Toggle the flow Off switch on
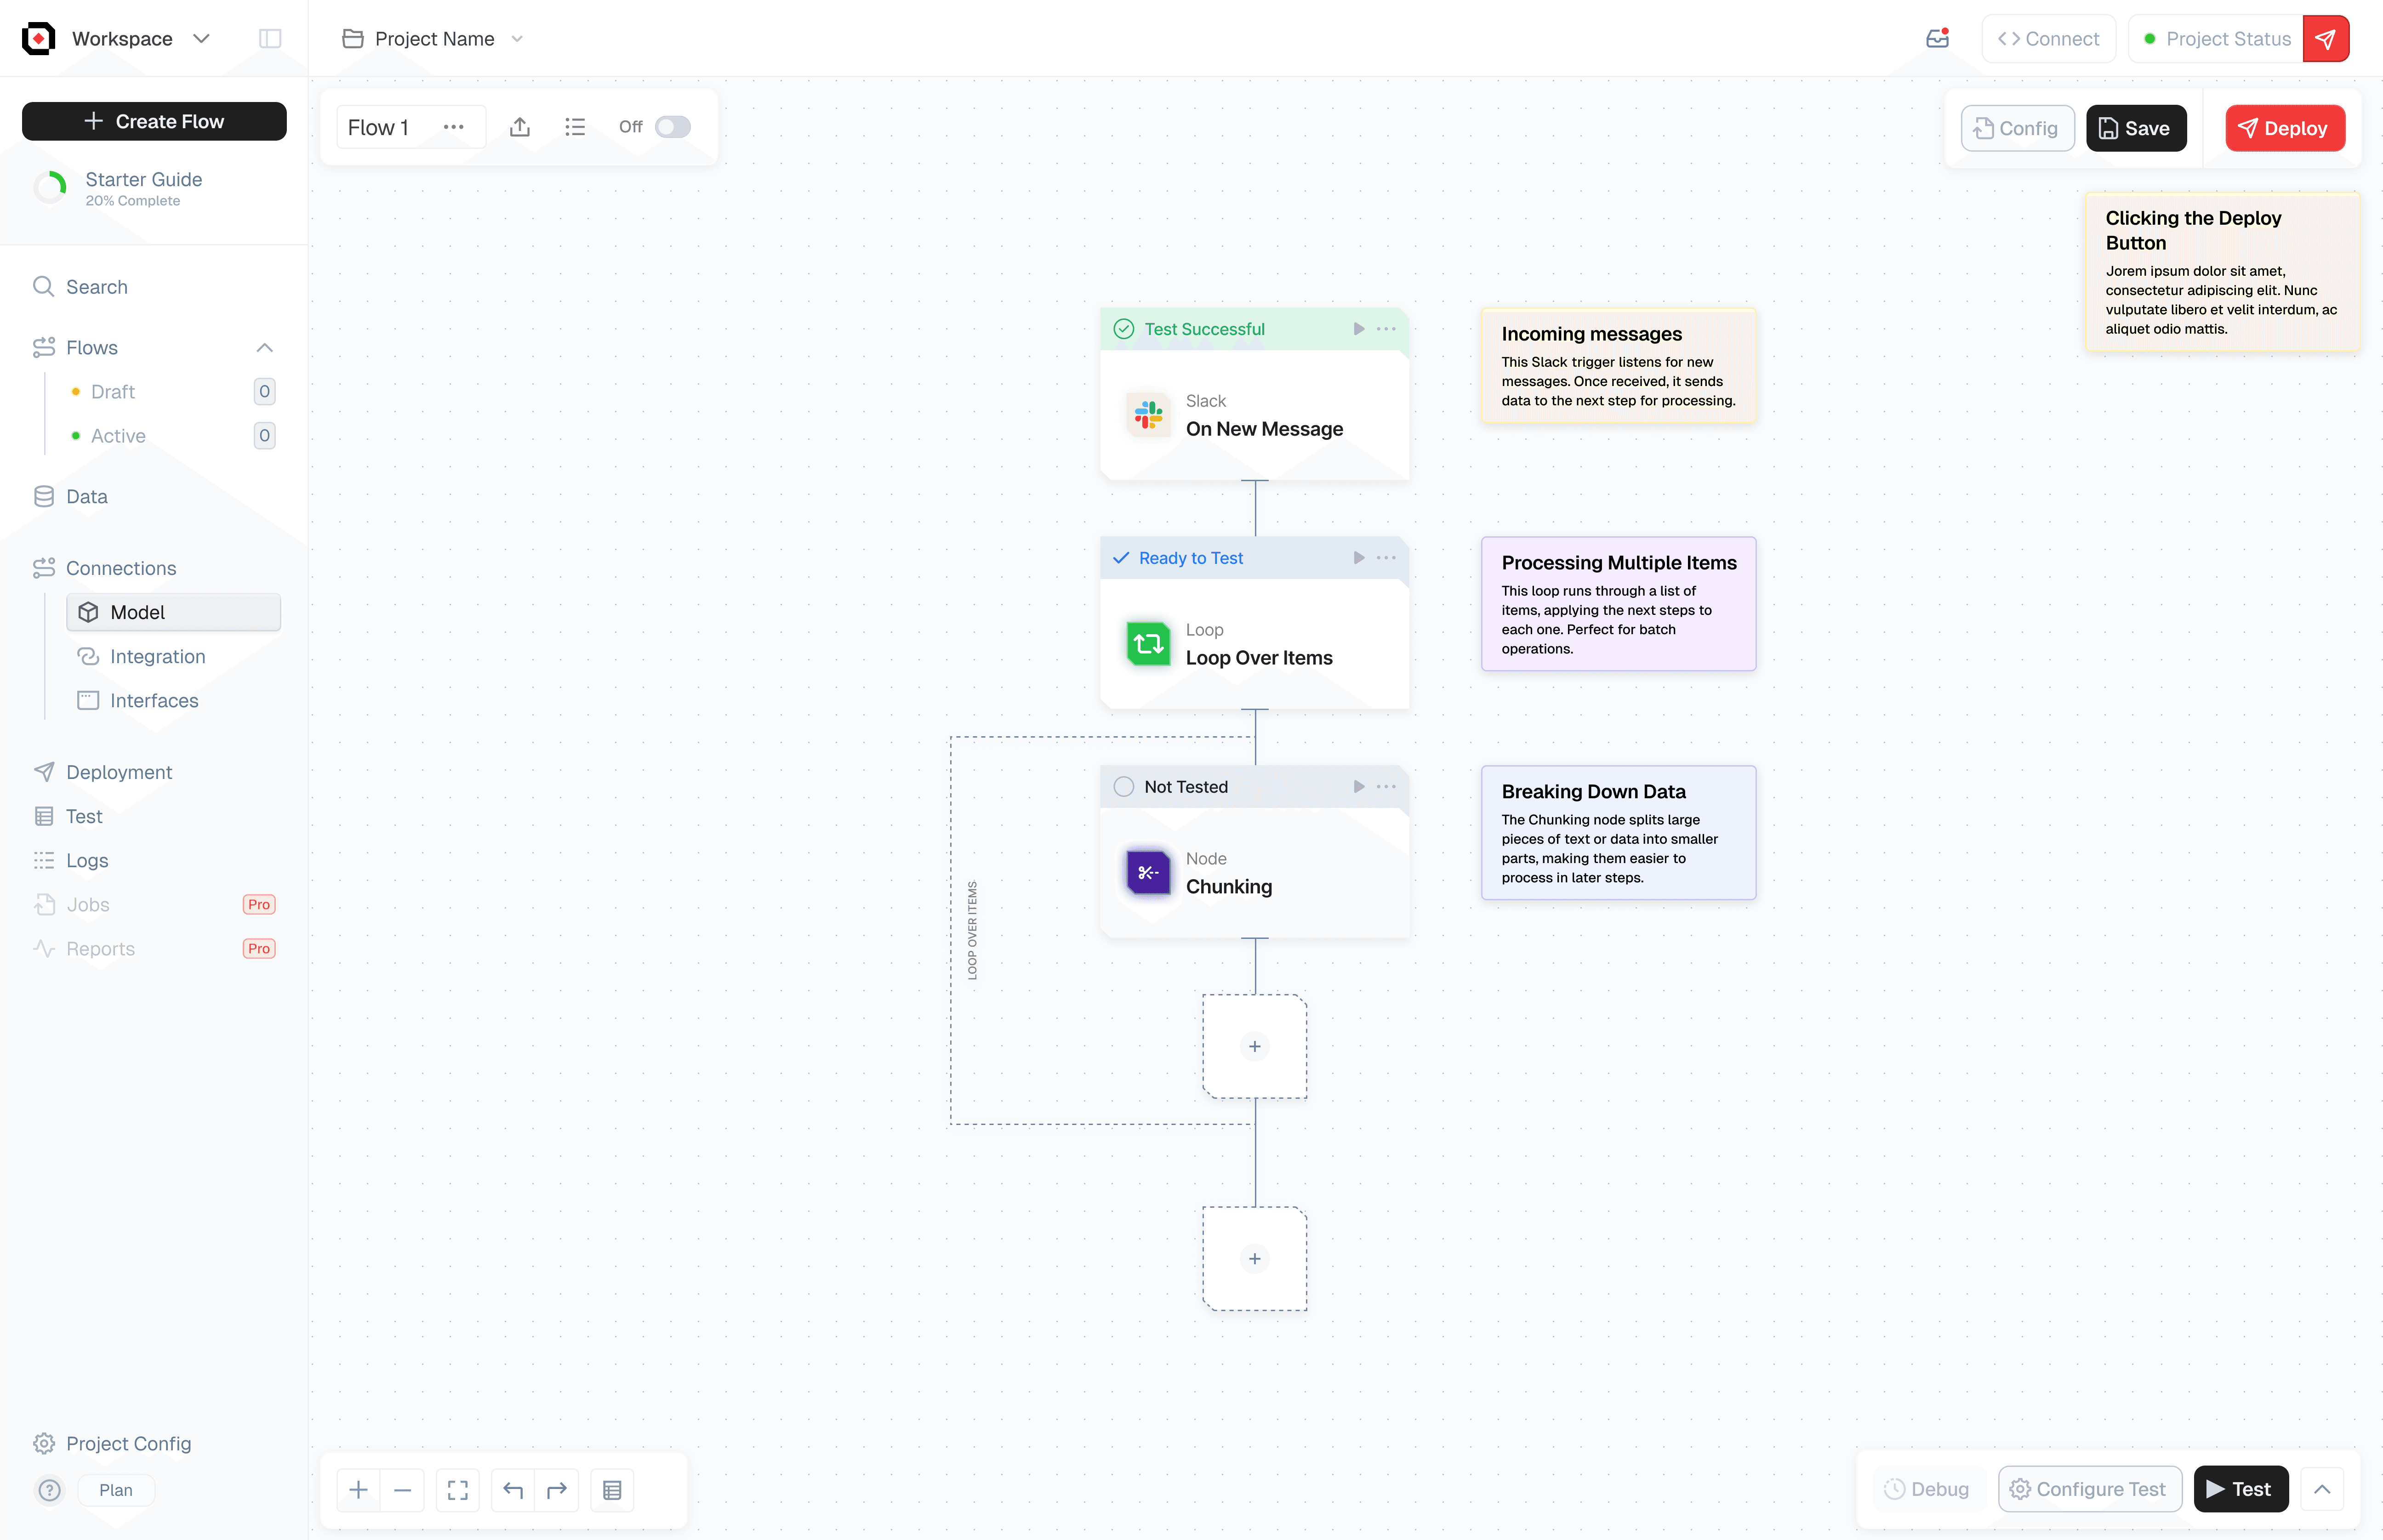Screen dimensions: 2383x1540 coord(672,127)
